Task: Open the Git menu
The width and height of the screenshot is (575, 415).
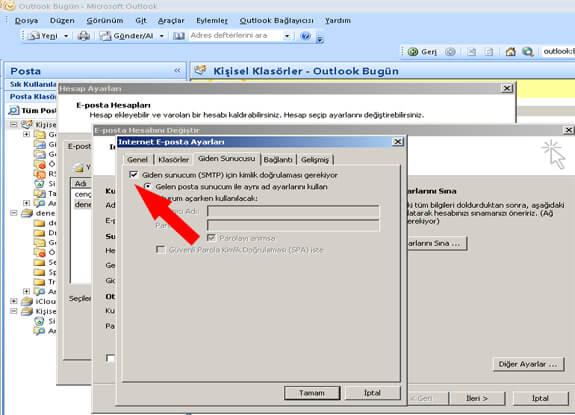Action: click(x=141, y=21)
